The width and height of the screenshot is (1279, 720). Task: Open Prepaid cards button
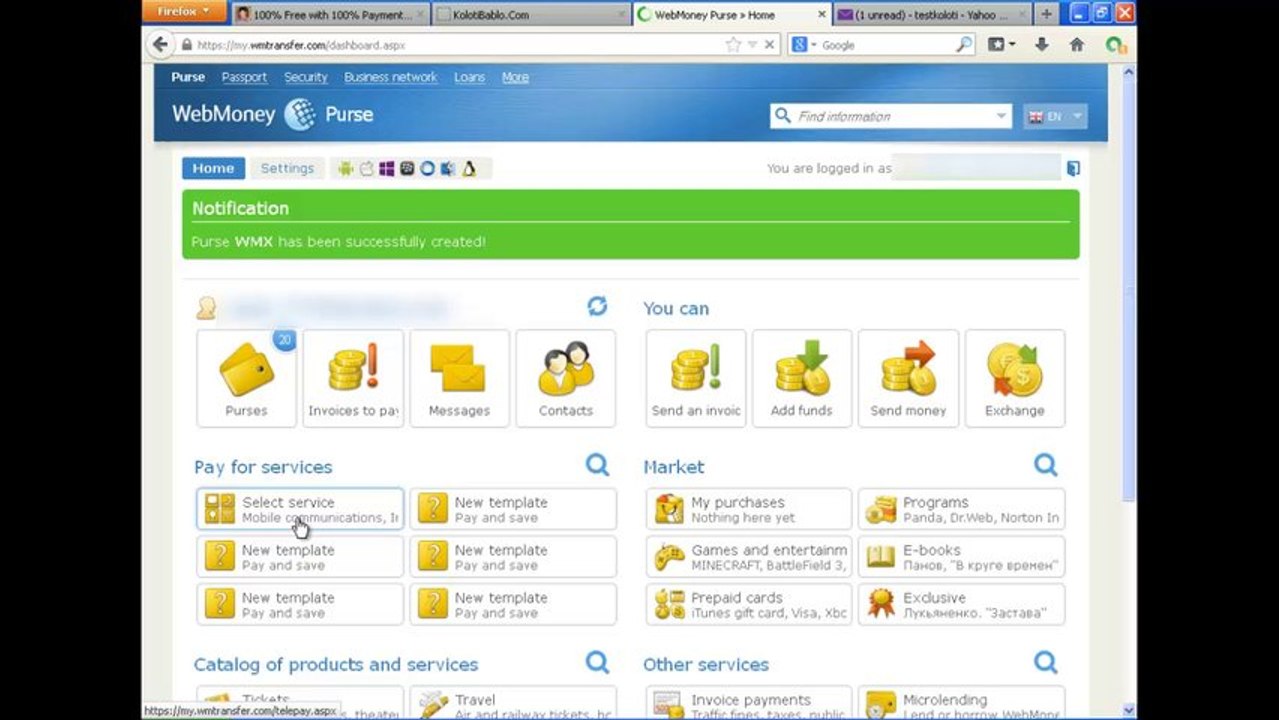[749, 604]
